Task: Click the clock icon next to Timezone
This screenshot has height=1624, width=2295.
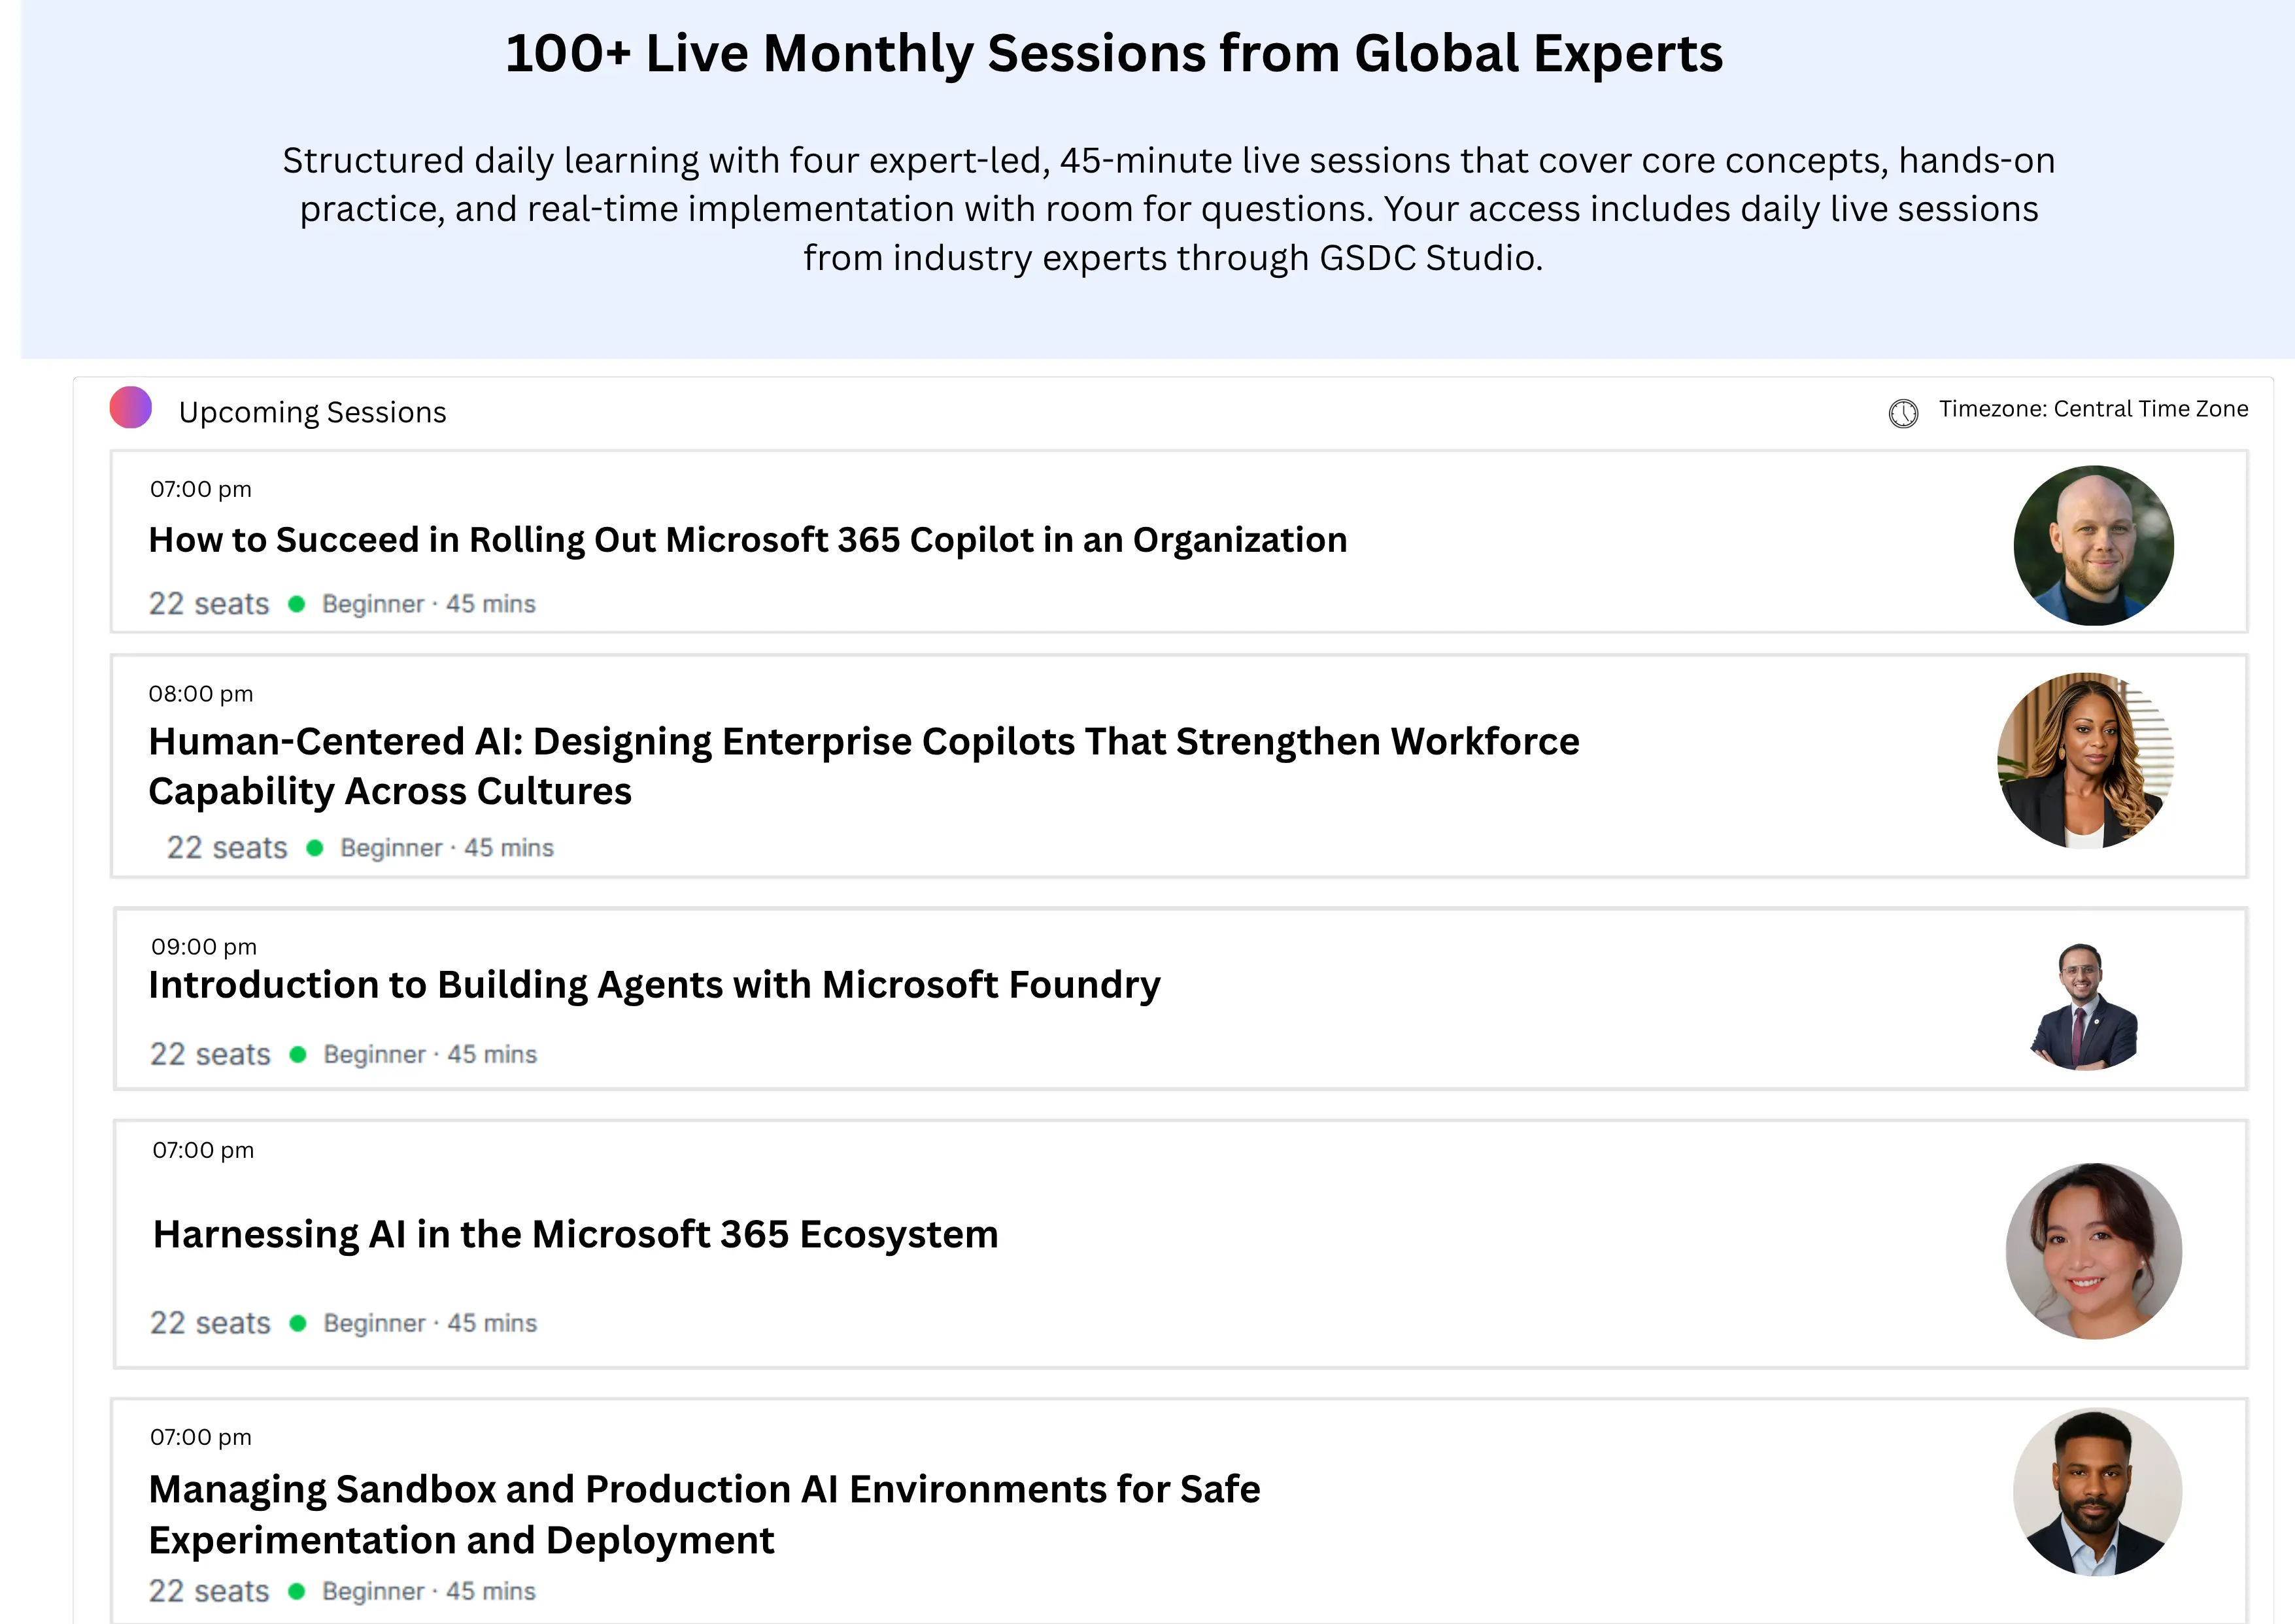Action: click(x=1903, y=413)
